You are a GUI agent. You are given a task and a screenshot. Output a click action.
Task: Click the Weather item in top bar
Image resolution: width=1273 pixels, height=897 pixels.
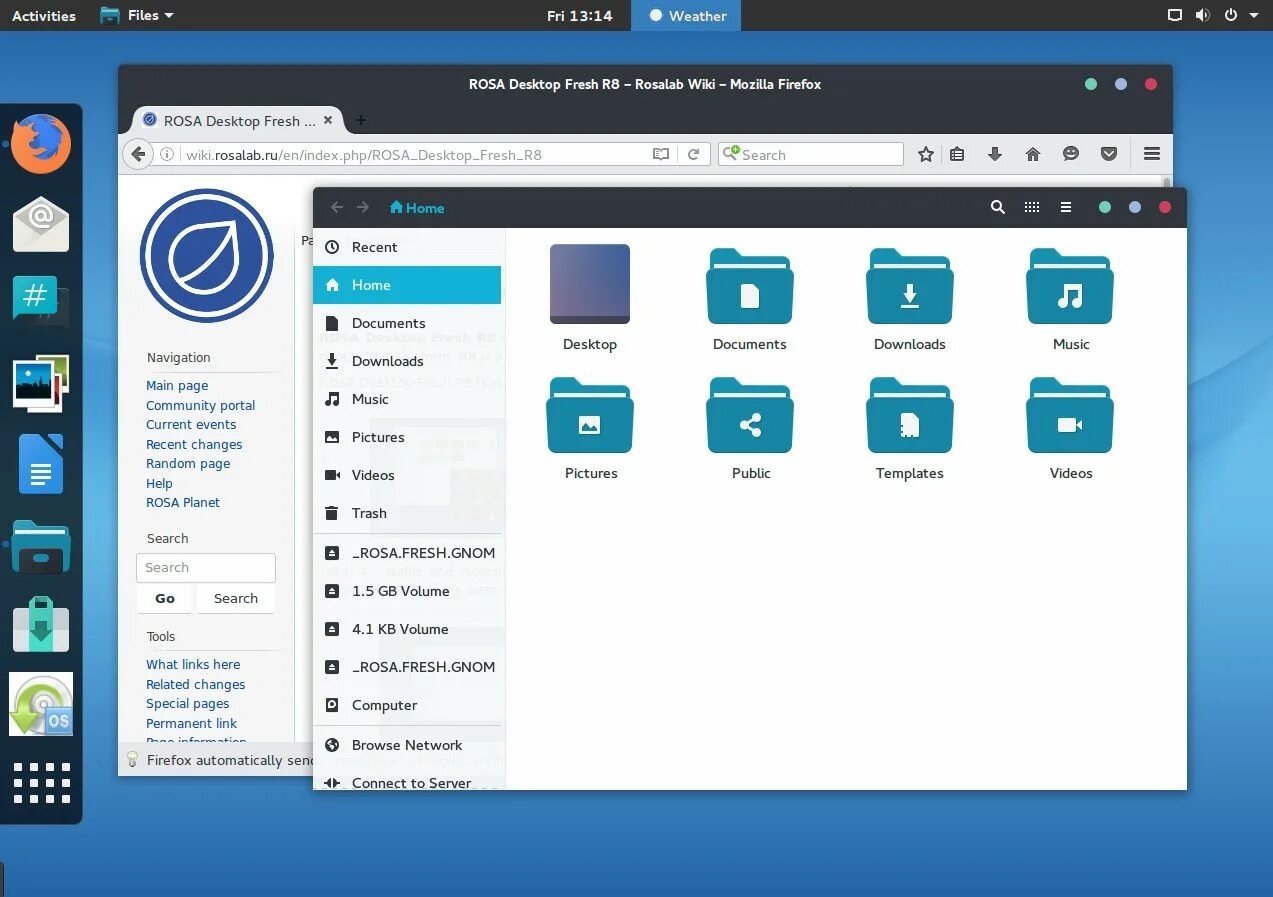pyautogui.click(x=687, y=15)
